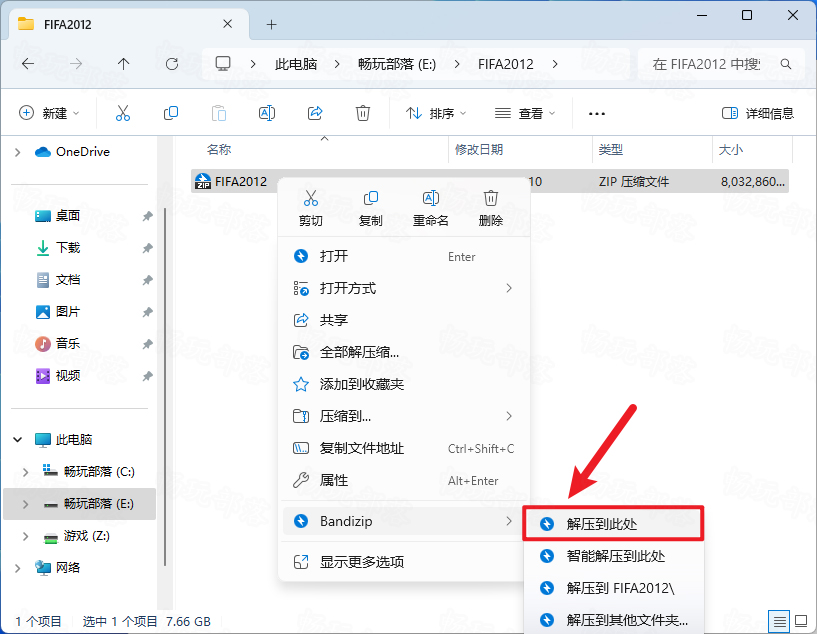817x634 pixels.
Task: Select 添加到收藏夹 menu entry
Action: point(404,384)
